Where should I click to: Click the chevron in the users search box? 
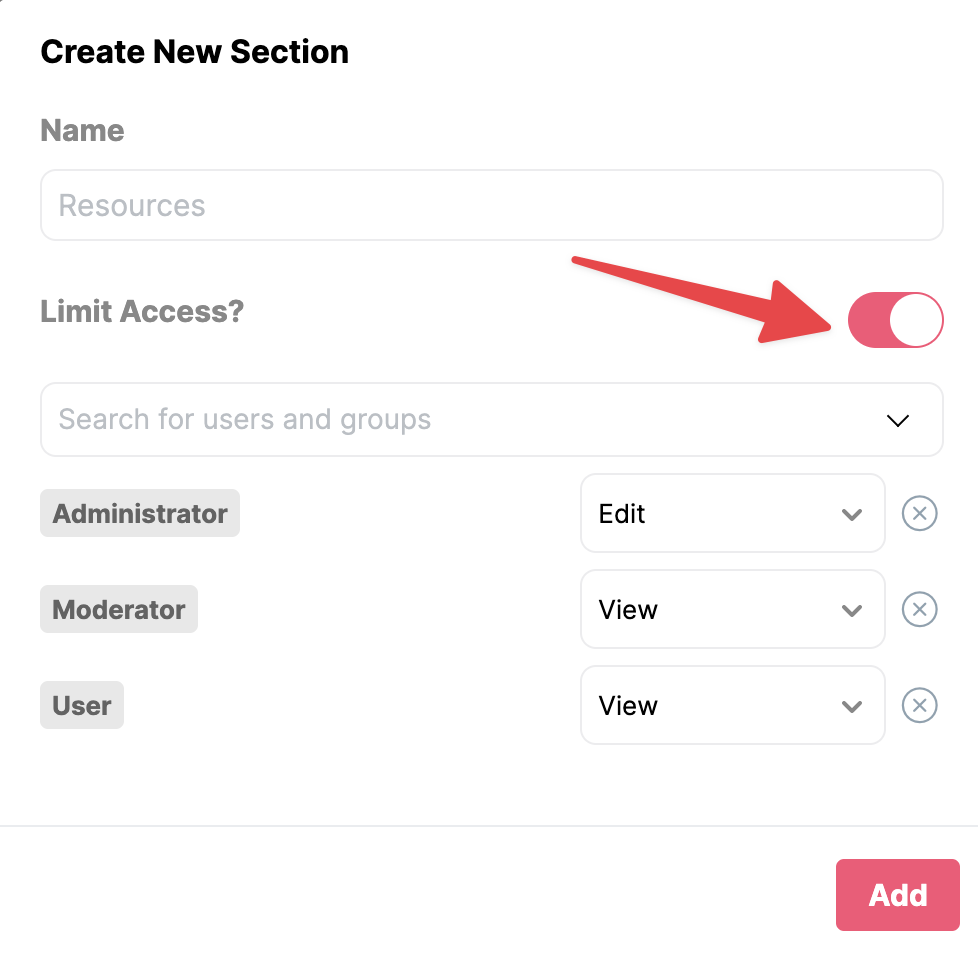(x=898, y=420)
